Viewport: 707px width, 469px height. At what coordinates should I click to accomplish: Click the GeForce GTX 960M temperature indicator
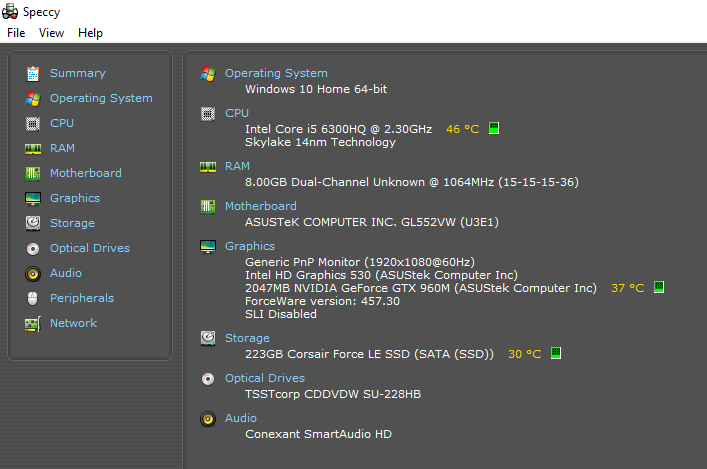click(x=659, y=287)
